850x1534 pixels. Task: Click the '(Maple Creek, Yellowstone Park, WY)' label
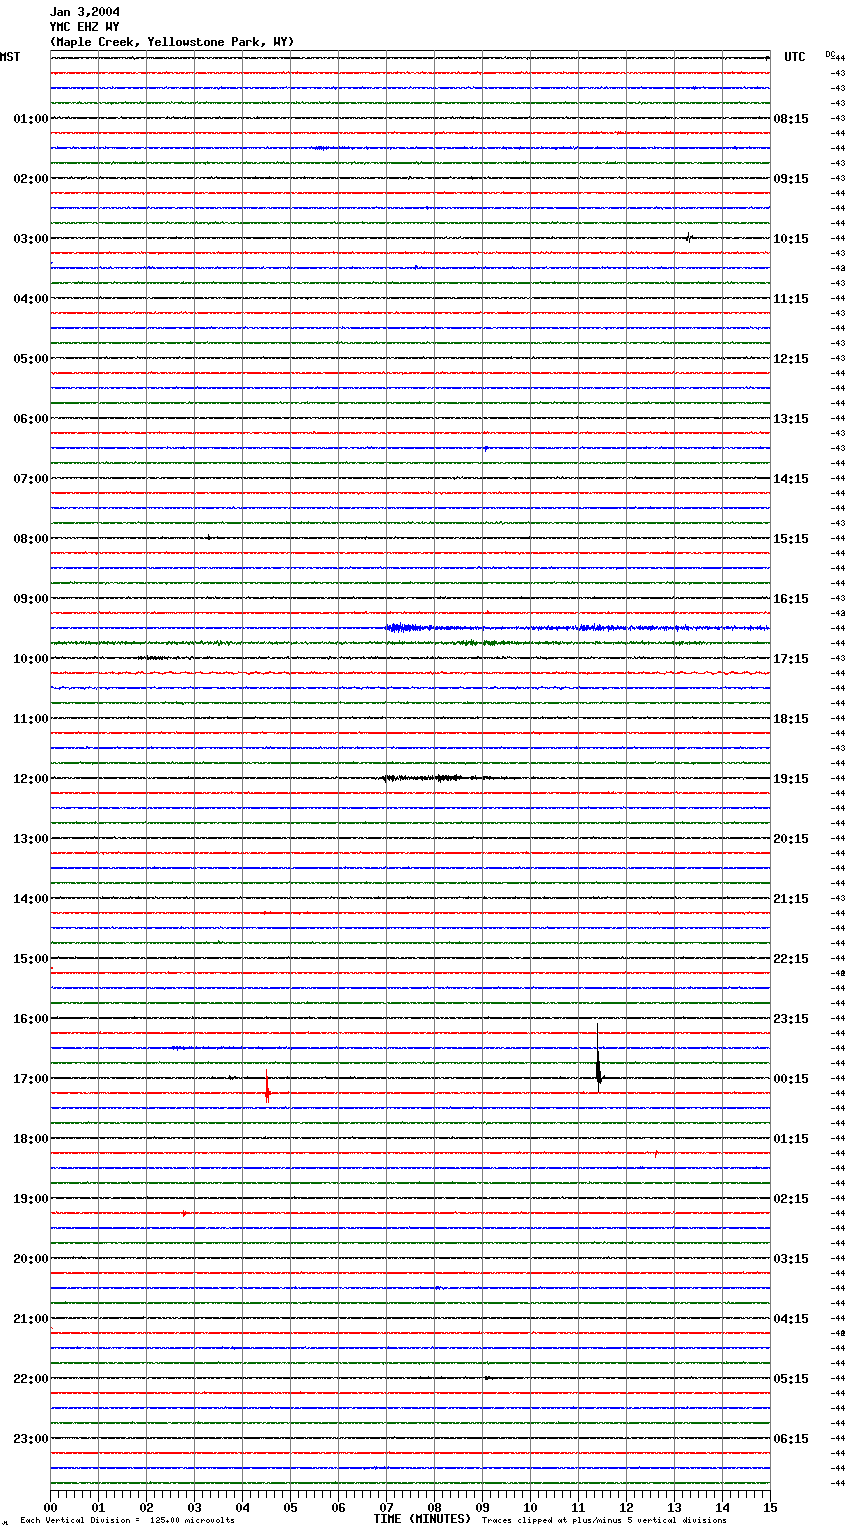point(172,42)
